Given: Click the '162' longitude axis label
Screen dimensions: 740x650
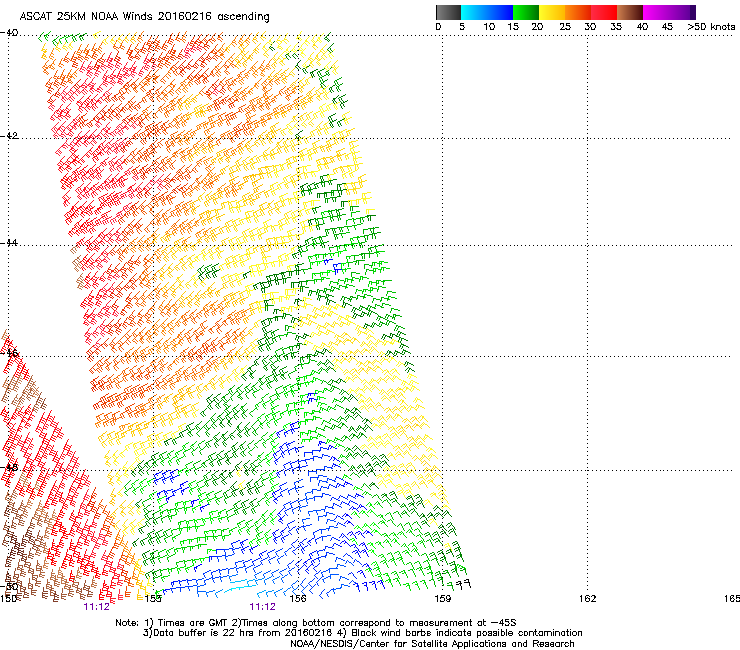Looking at the screenshot, I should pos(588,599).
